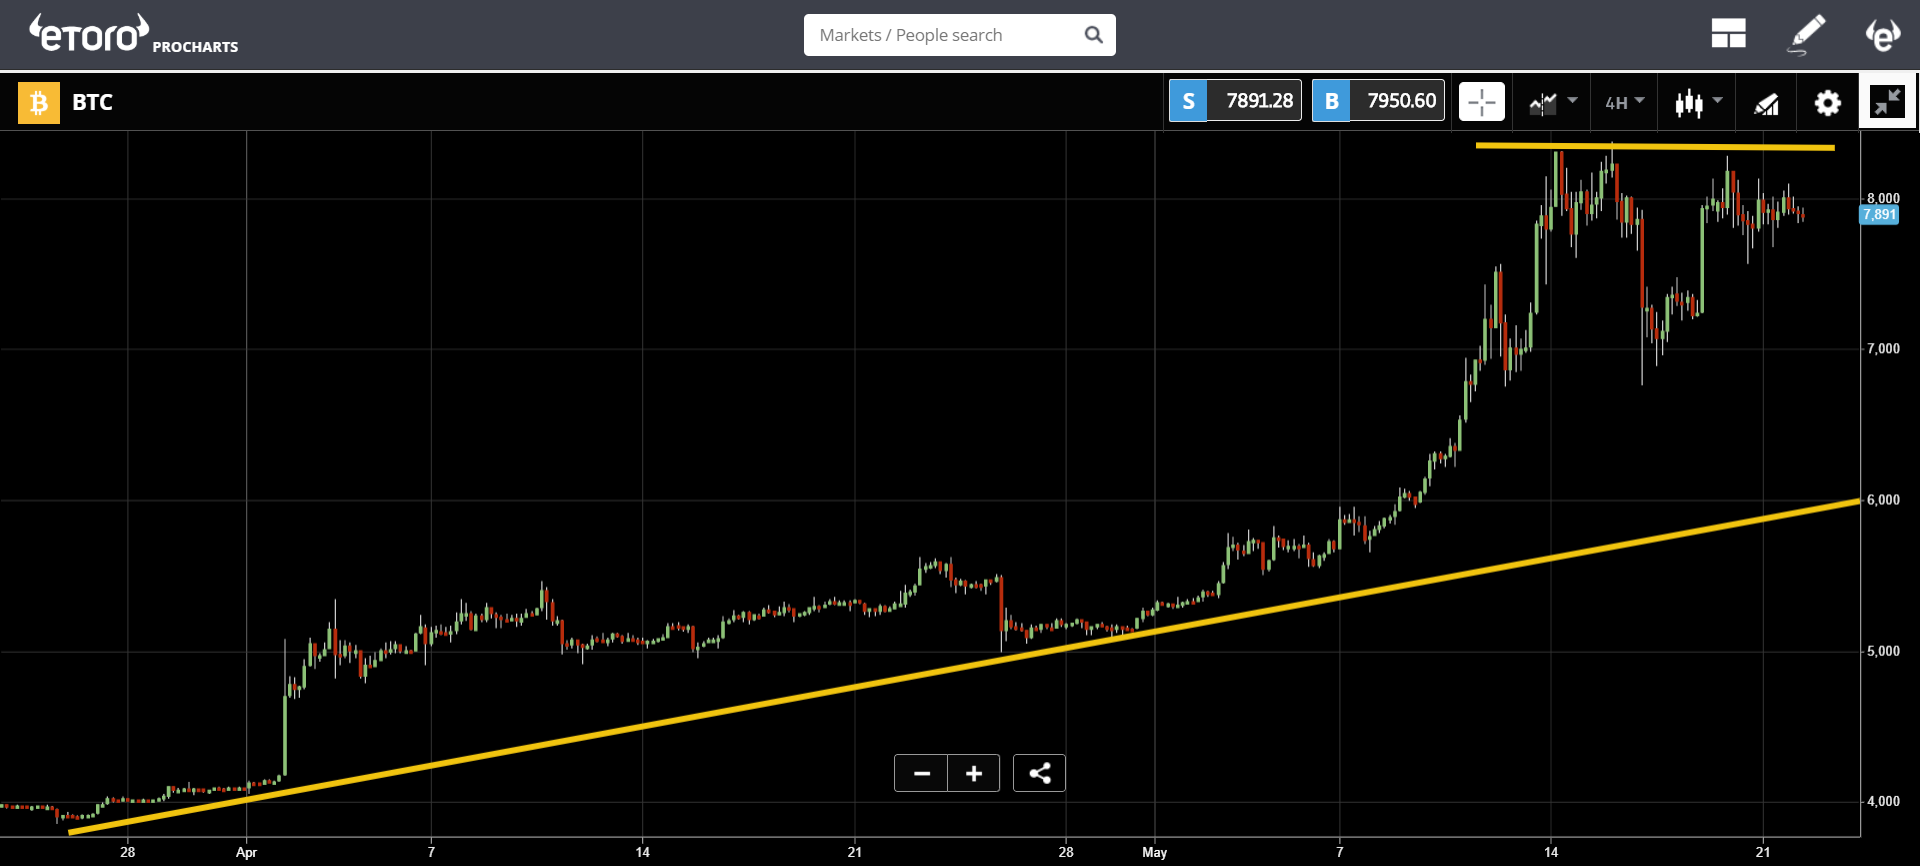Open the studies and drawing tools icon
The image size is (1920, 866).
[x=1766, y=103]
